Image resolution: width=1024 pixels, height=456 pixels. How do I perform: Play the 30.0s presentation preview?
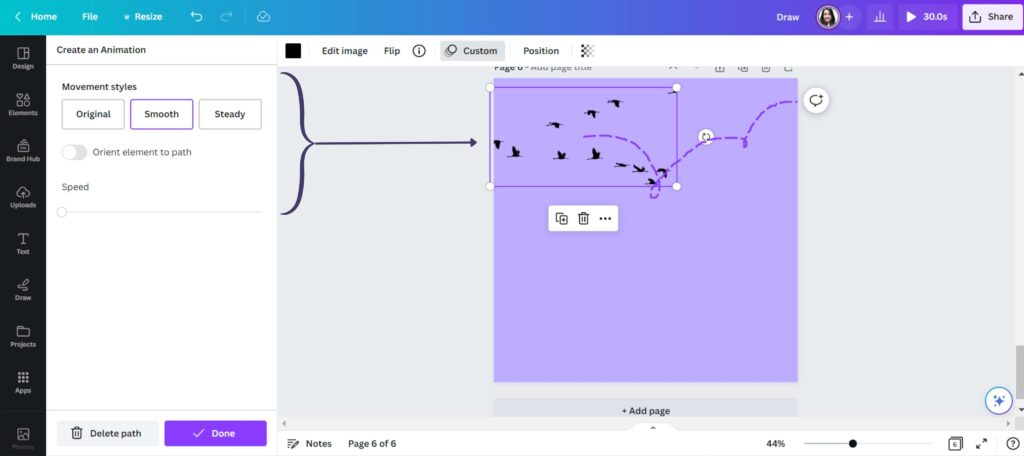click(x=926, y=17)
